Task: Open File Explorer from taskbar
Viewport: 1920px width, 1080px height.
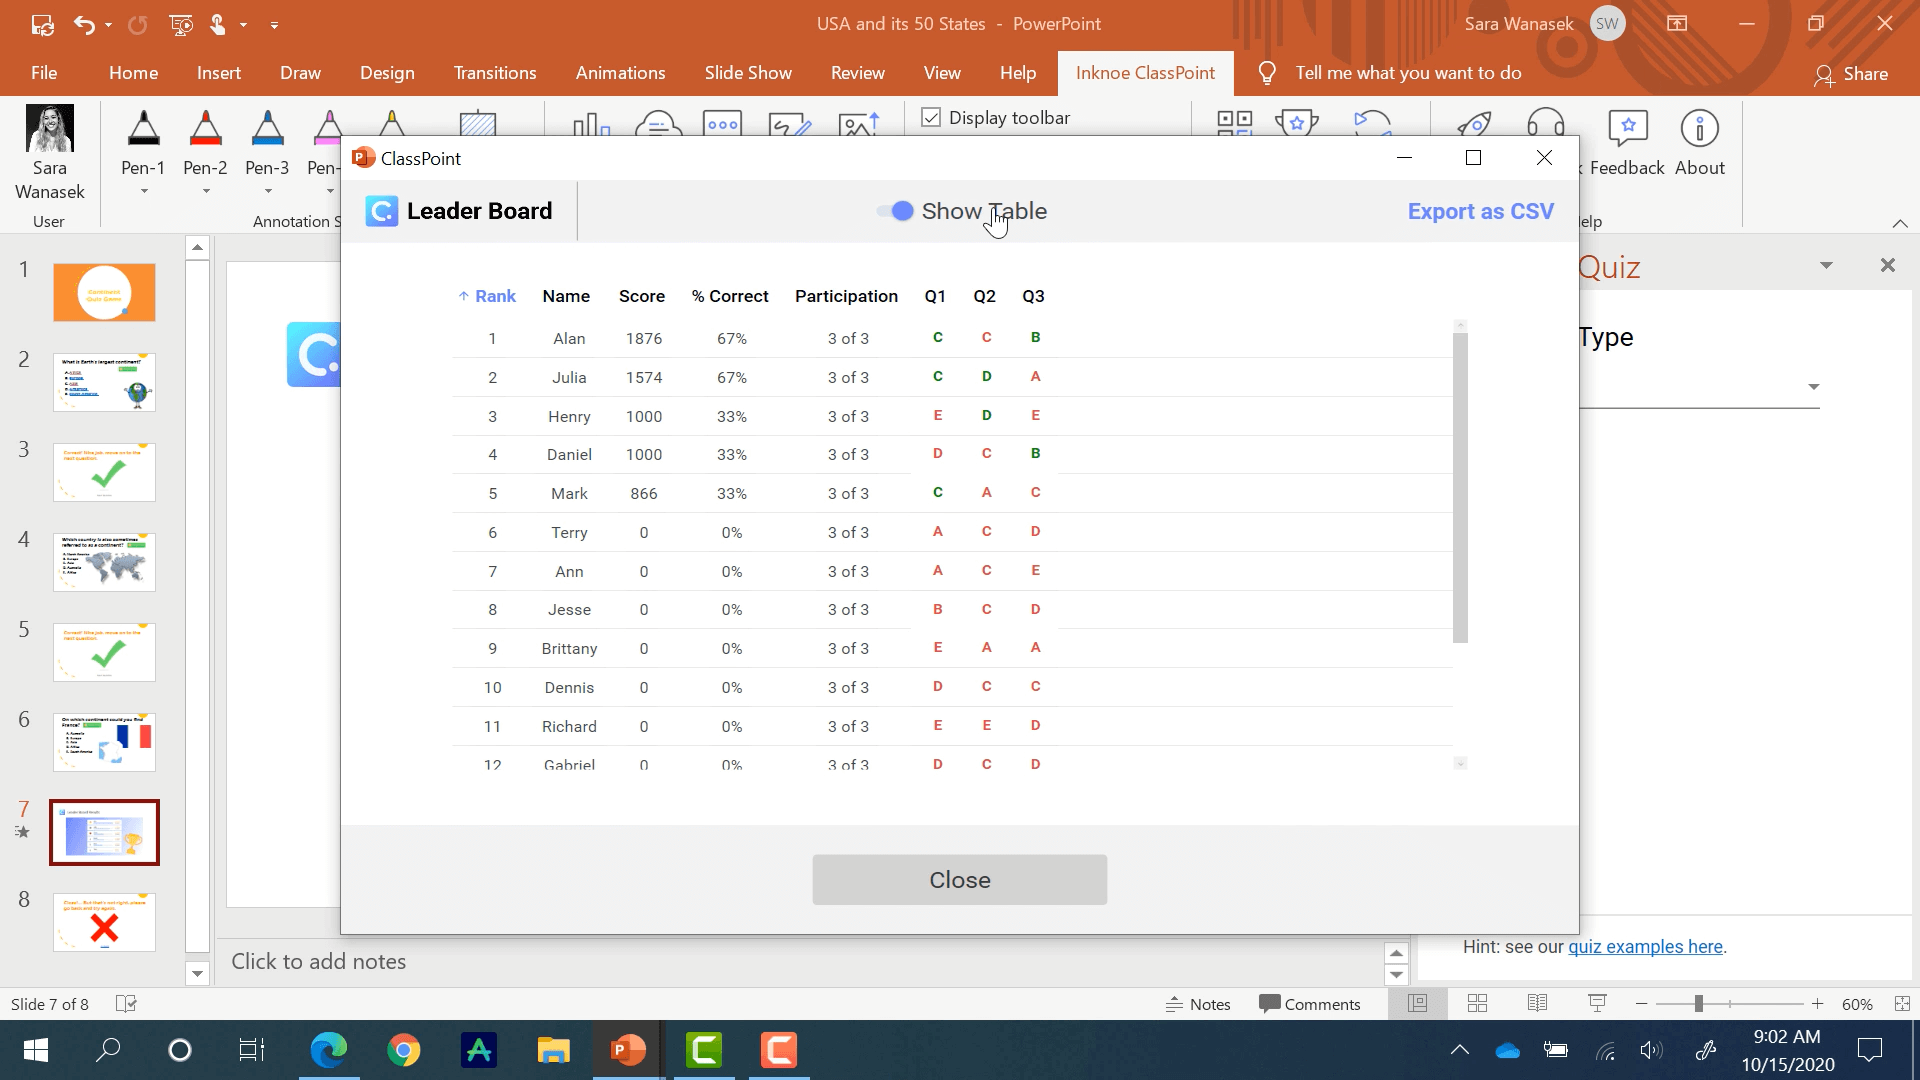Action: (x=553, y=1050)
